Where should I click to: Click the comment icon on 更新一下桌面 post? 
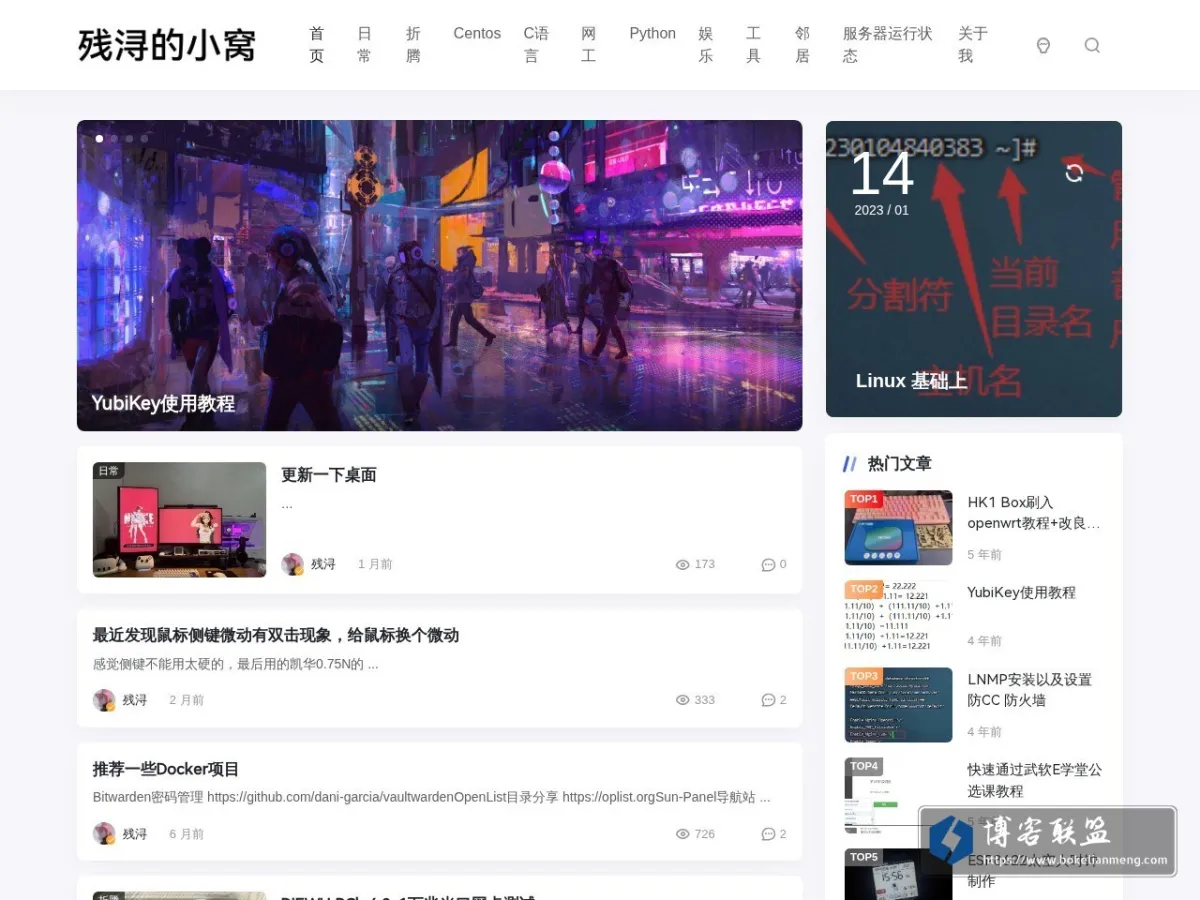point(768,565)
